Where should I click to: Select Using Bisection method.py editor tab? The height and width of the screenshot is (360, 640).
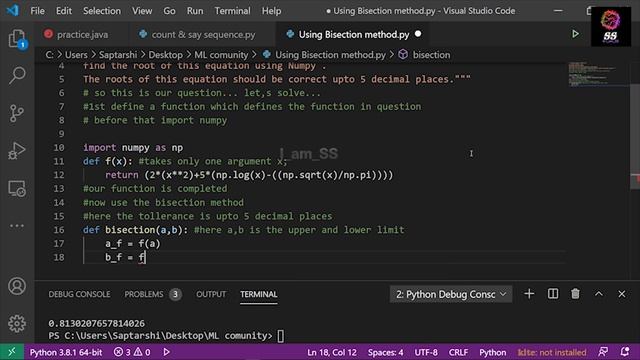[353, 35]
